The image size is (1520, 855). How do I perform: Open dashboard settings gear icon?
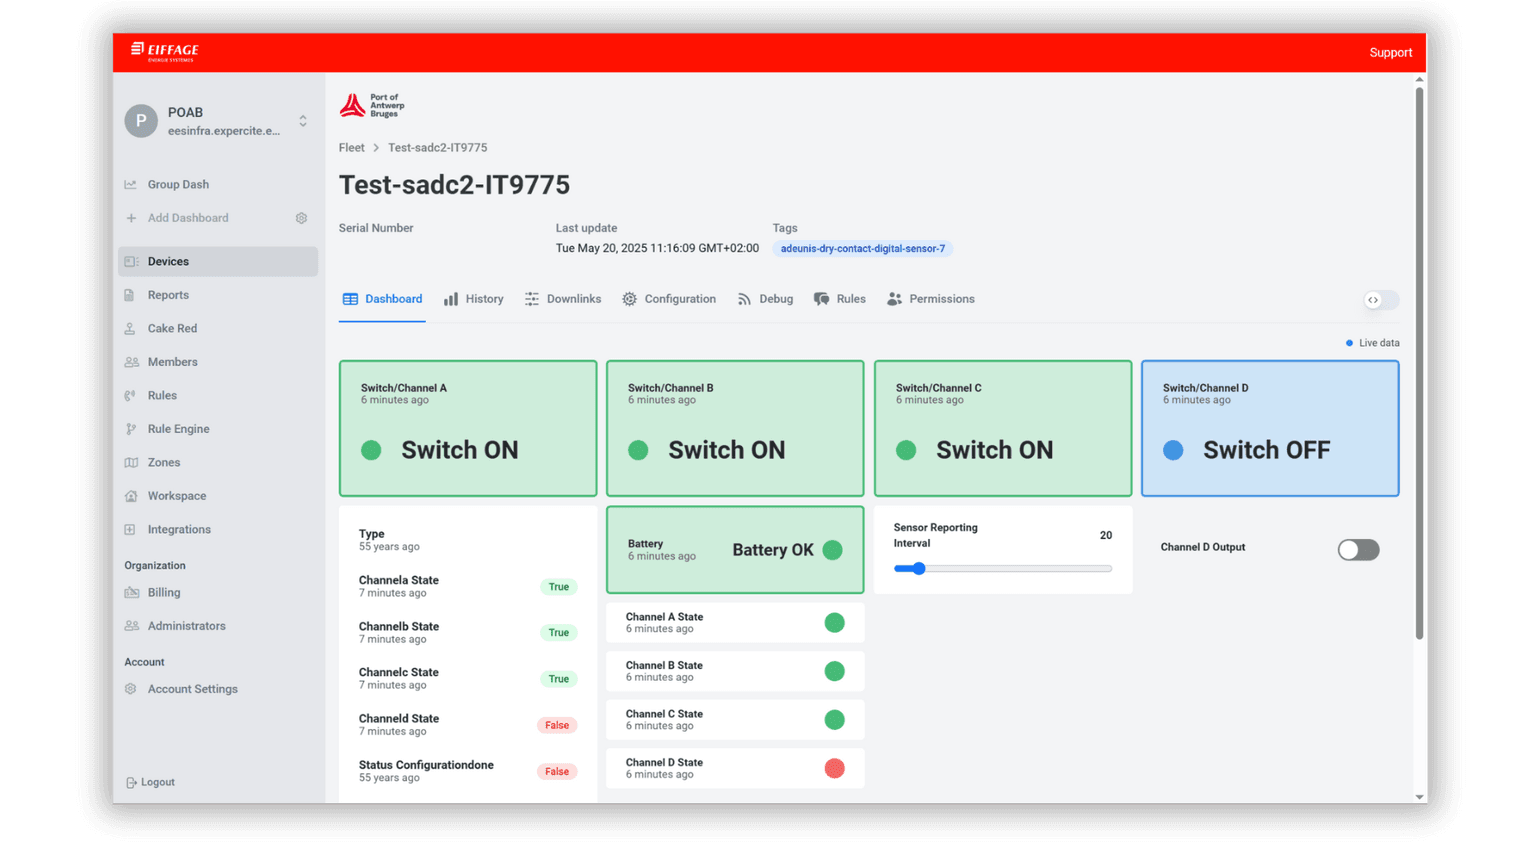click(x=301, y=218)
